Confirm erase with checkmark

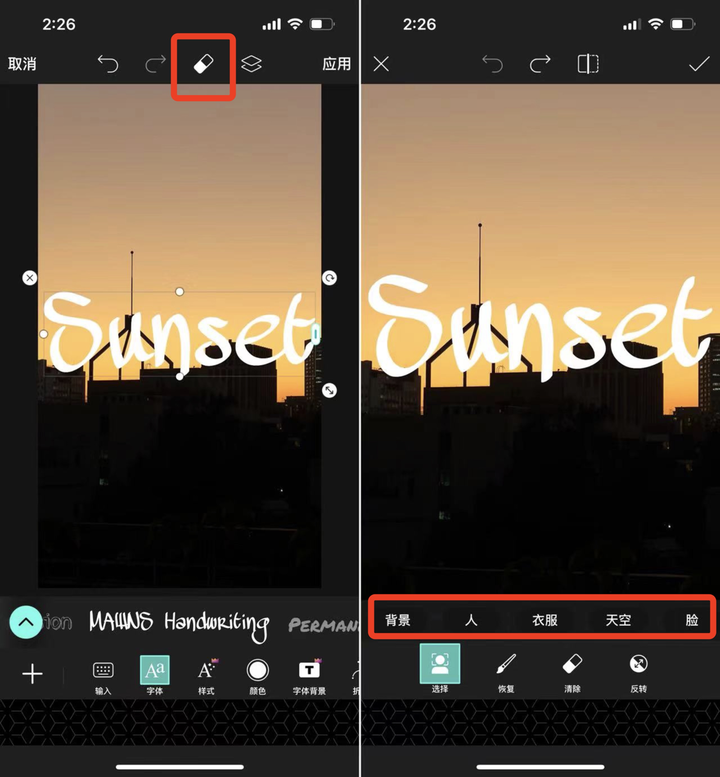[699, 64]
